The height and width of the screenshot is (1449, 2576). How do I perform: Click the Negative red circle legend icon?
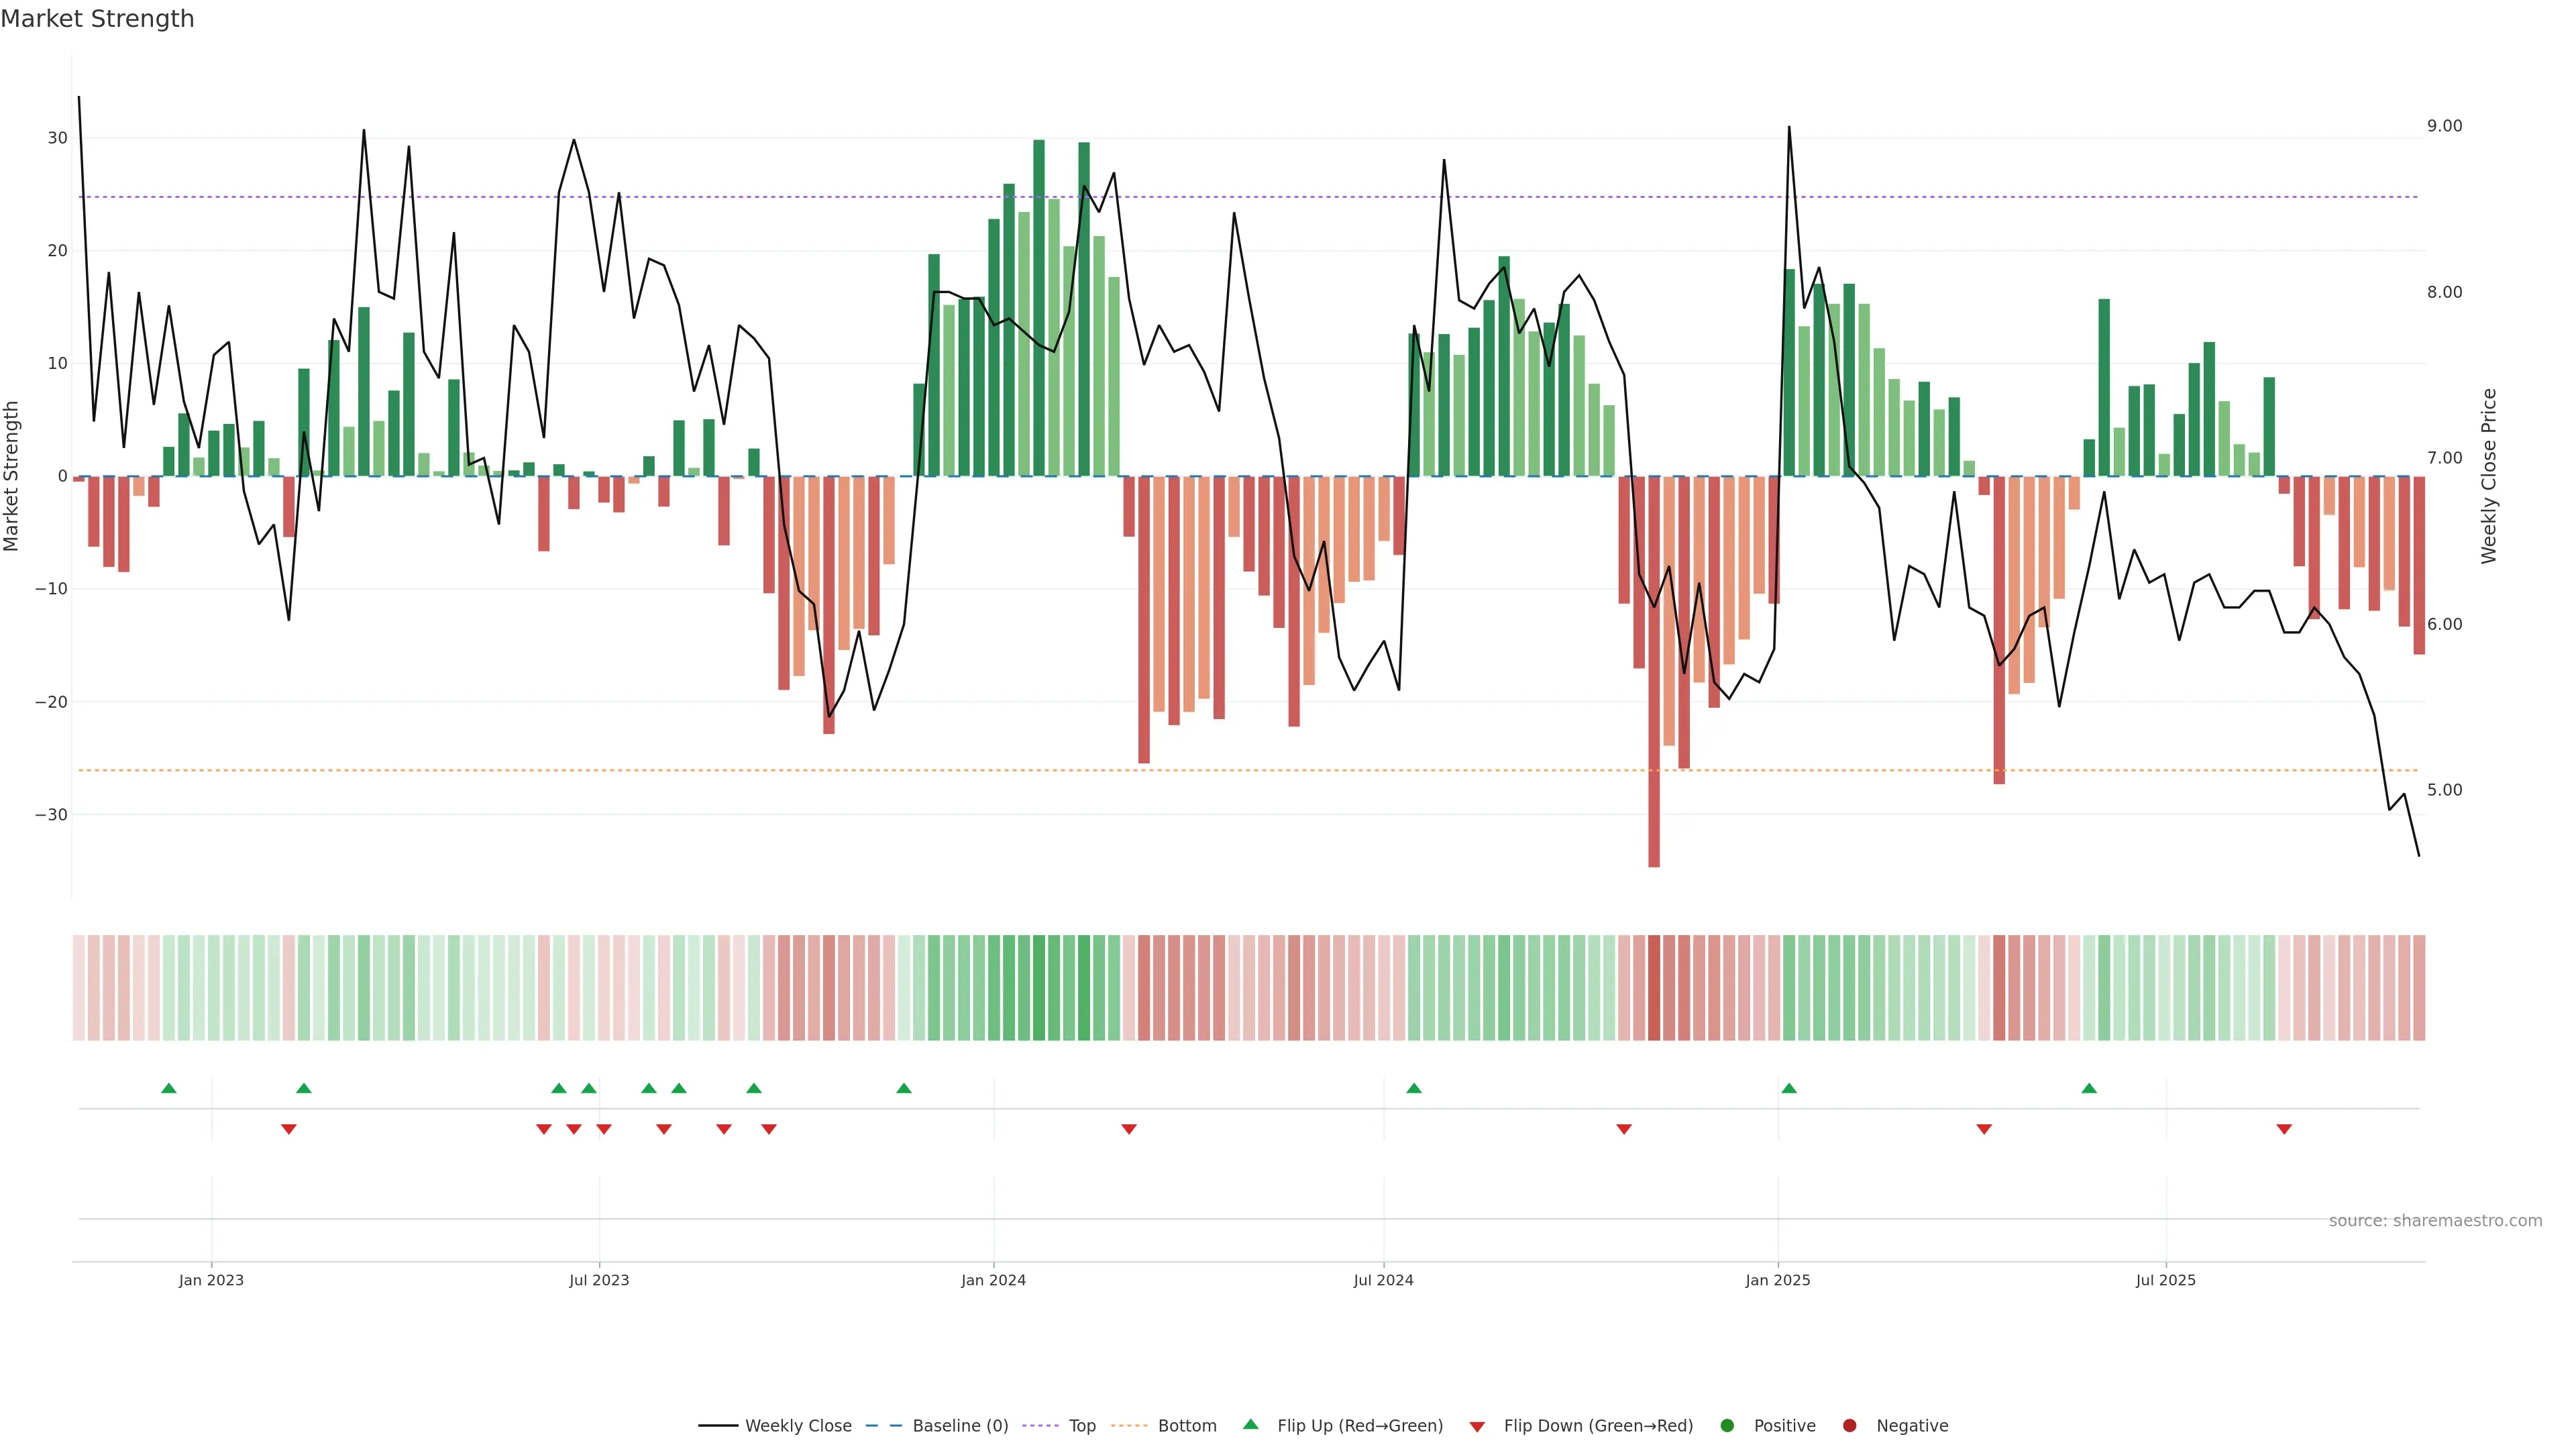coord(1849,1426)
